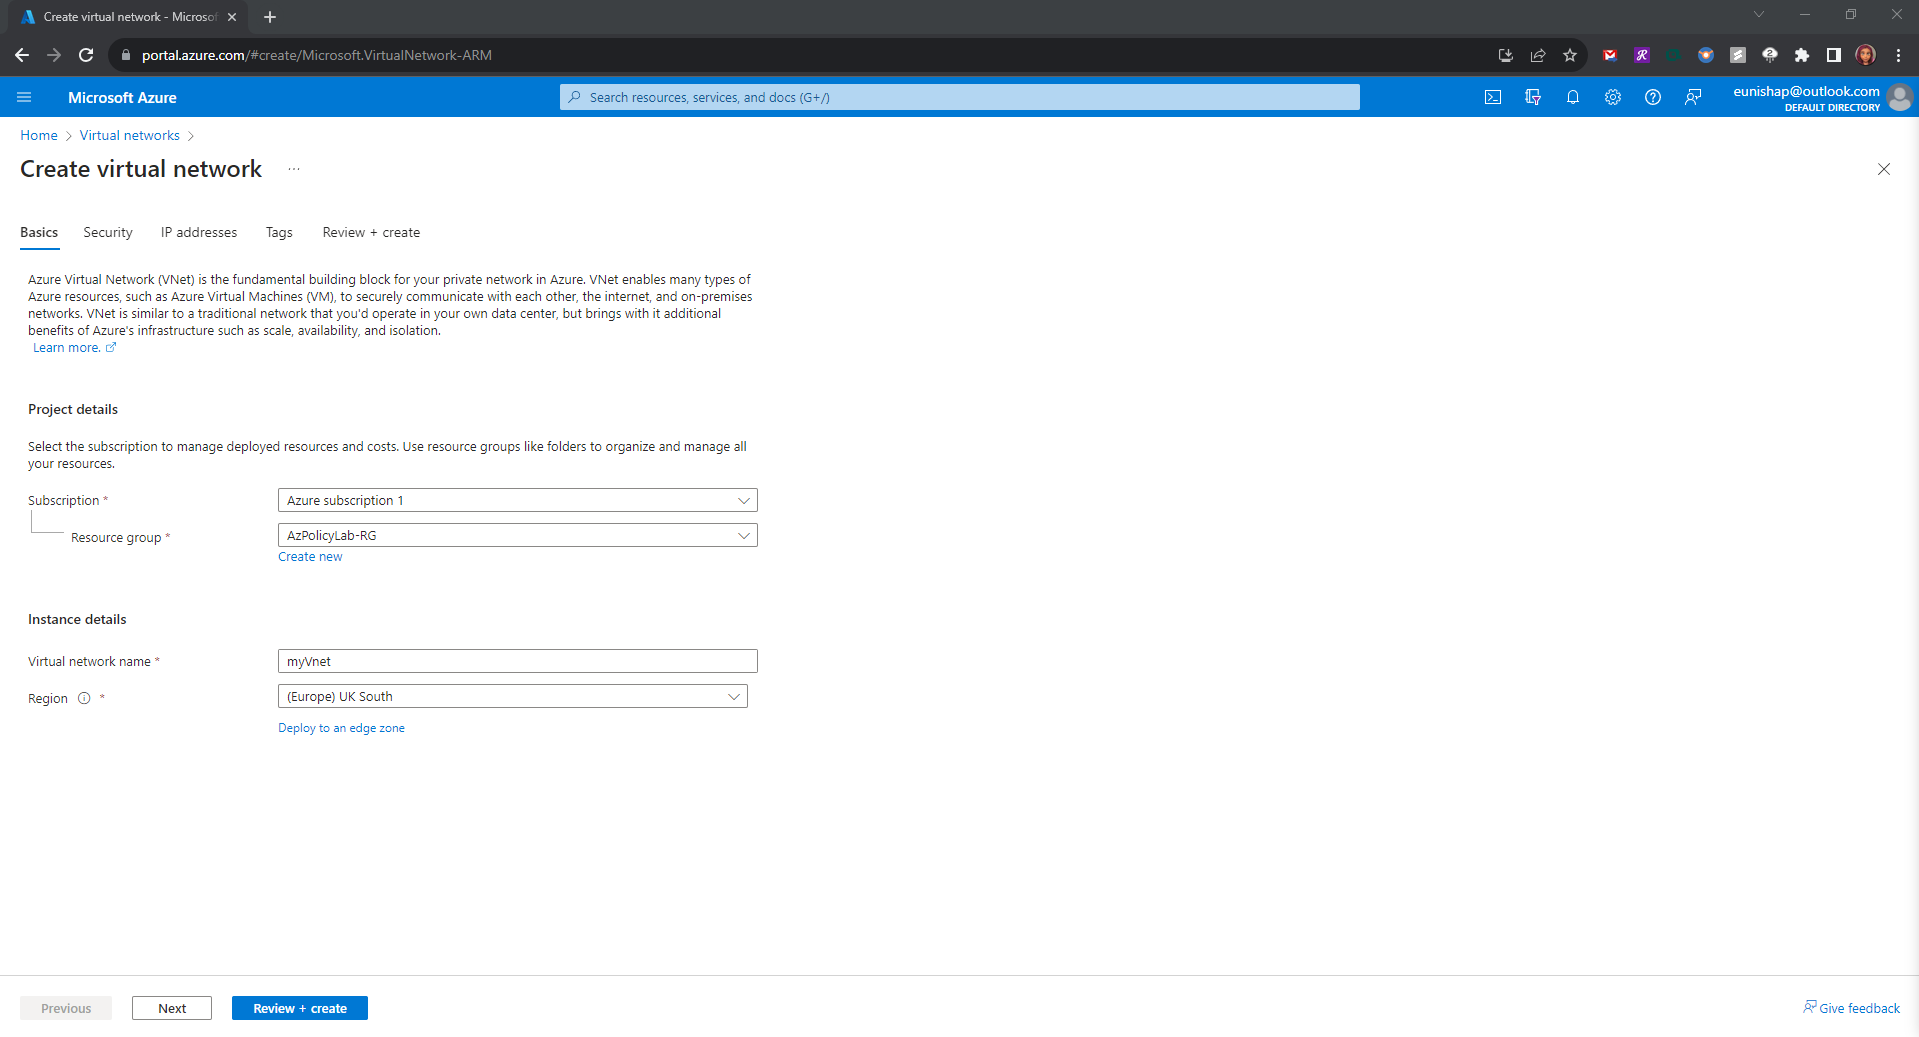1919x1037 pixels.
Task: Show notifications bell panel
Action: click(x=1572, y=97)
